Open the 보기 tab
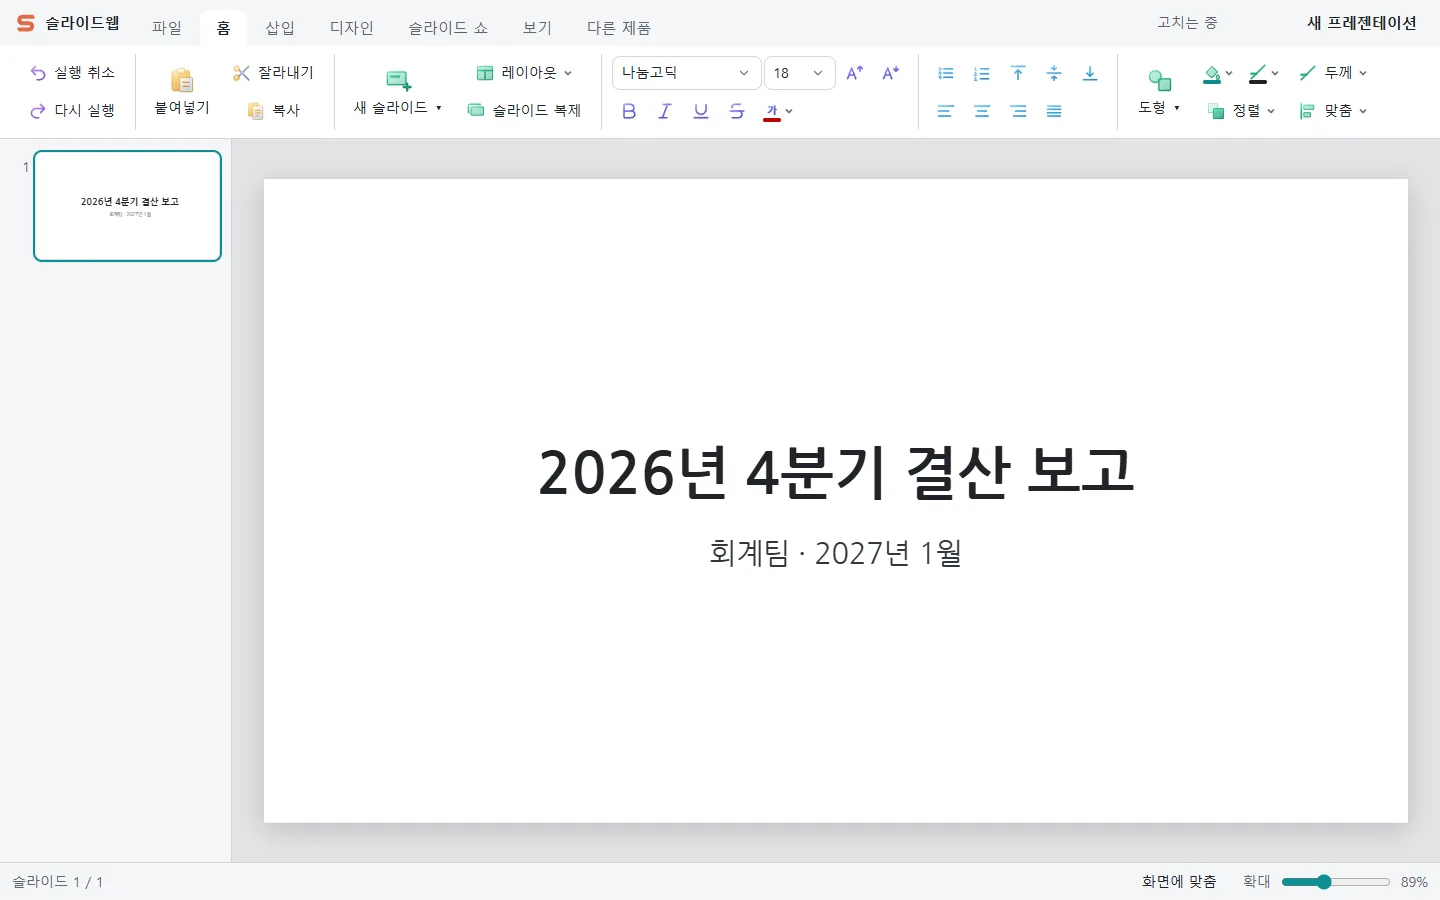 pos(537,28)
